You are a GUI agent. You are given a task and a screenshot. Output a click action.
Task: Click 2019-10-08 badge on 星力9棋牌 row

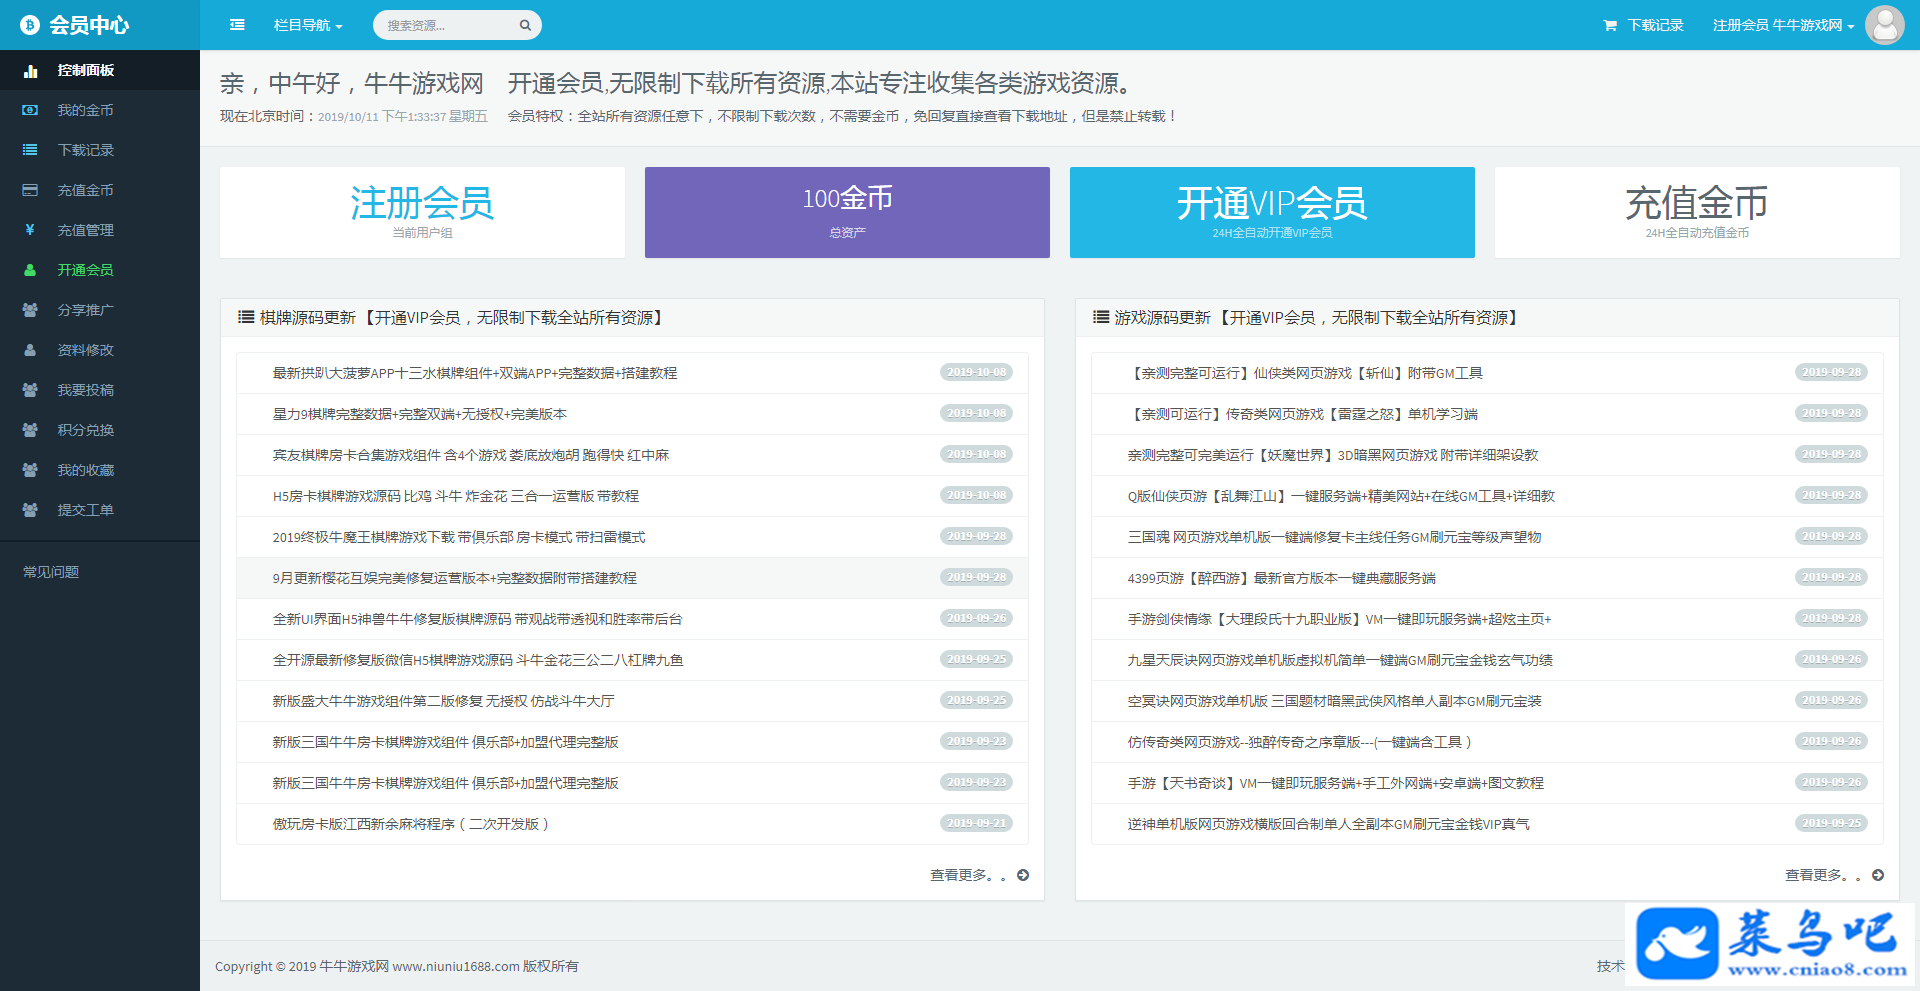point(976,413)
